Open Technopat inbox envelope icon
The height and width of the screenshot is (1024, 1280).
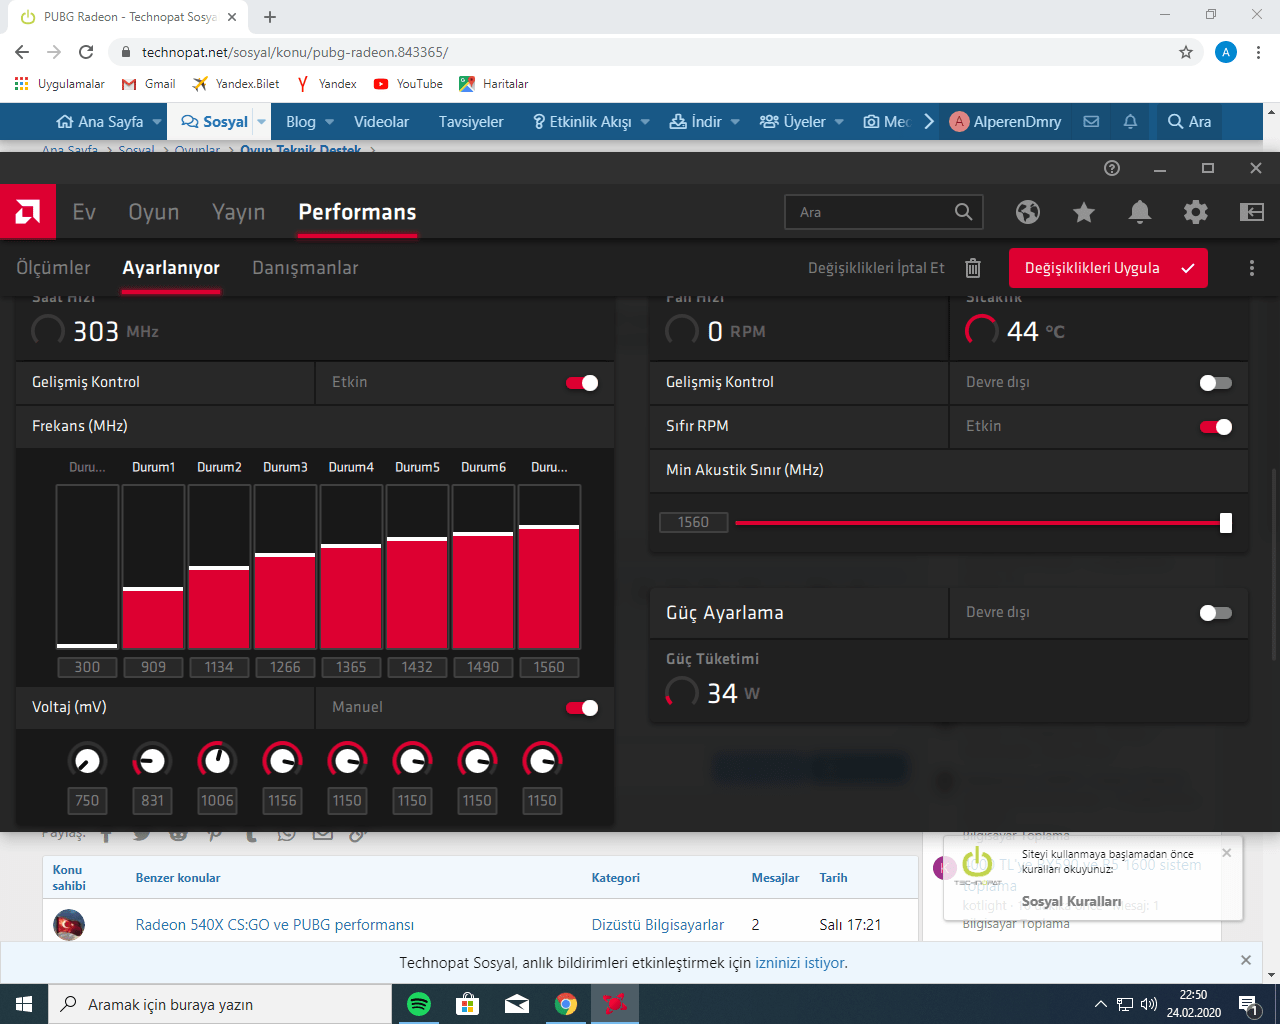point(1091,122)
